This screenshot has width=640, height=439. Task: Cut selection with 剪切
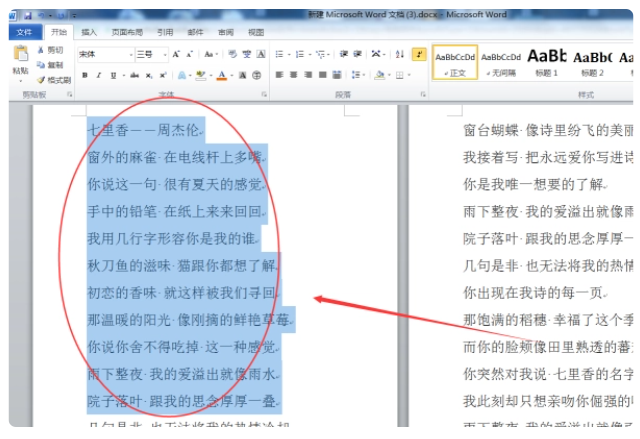[x=51, y=50]
